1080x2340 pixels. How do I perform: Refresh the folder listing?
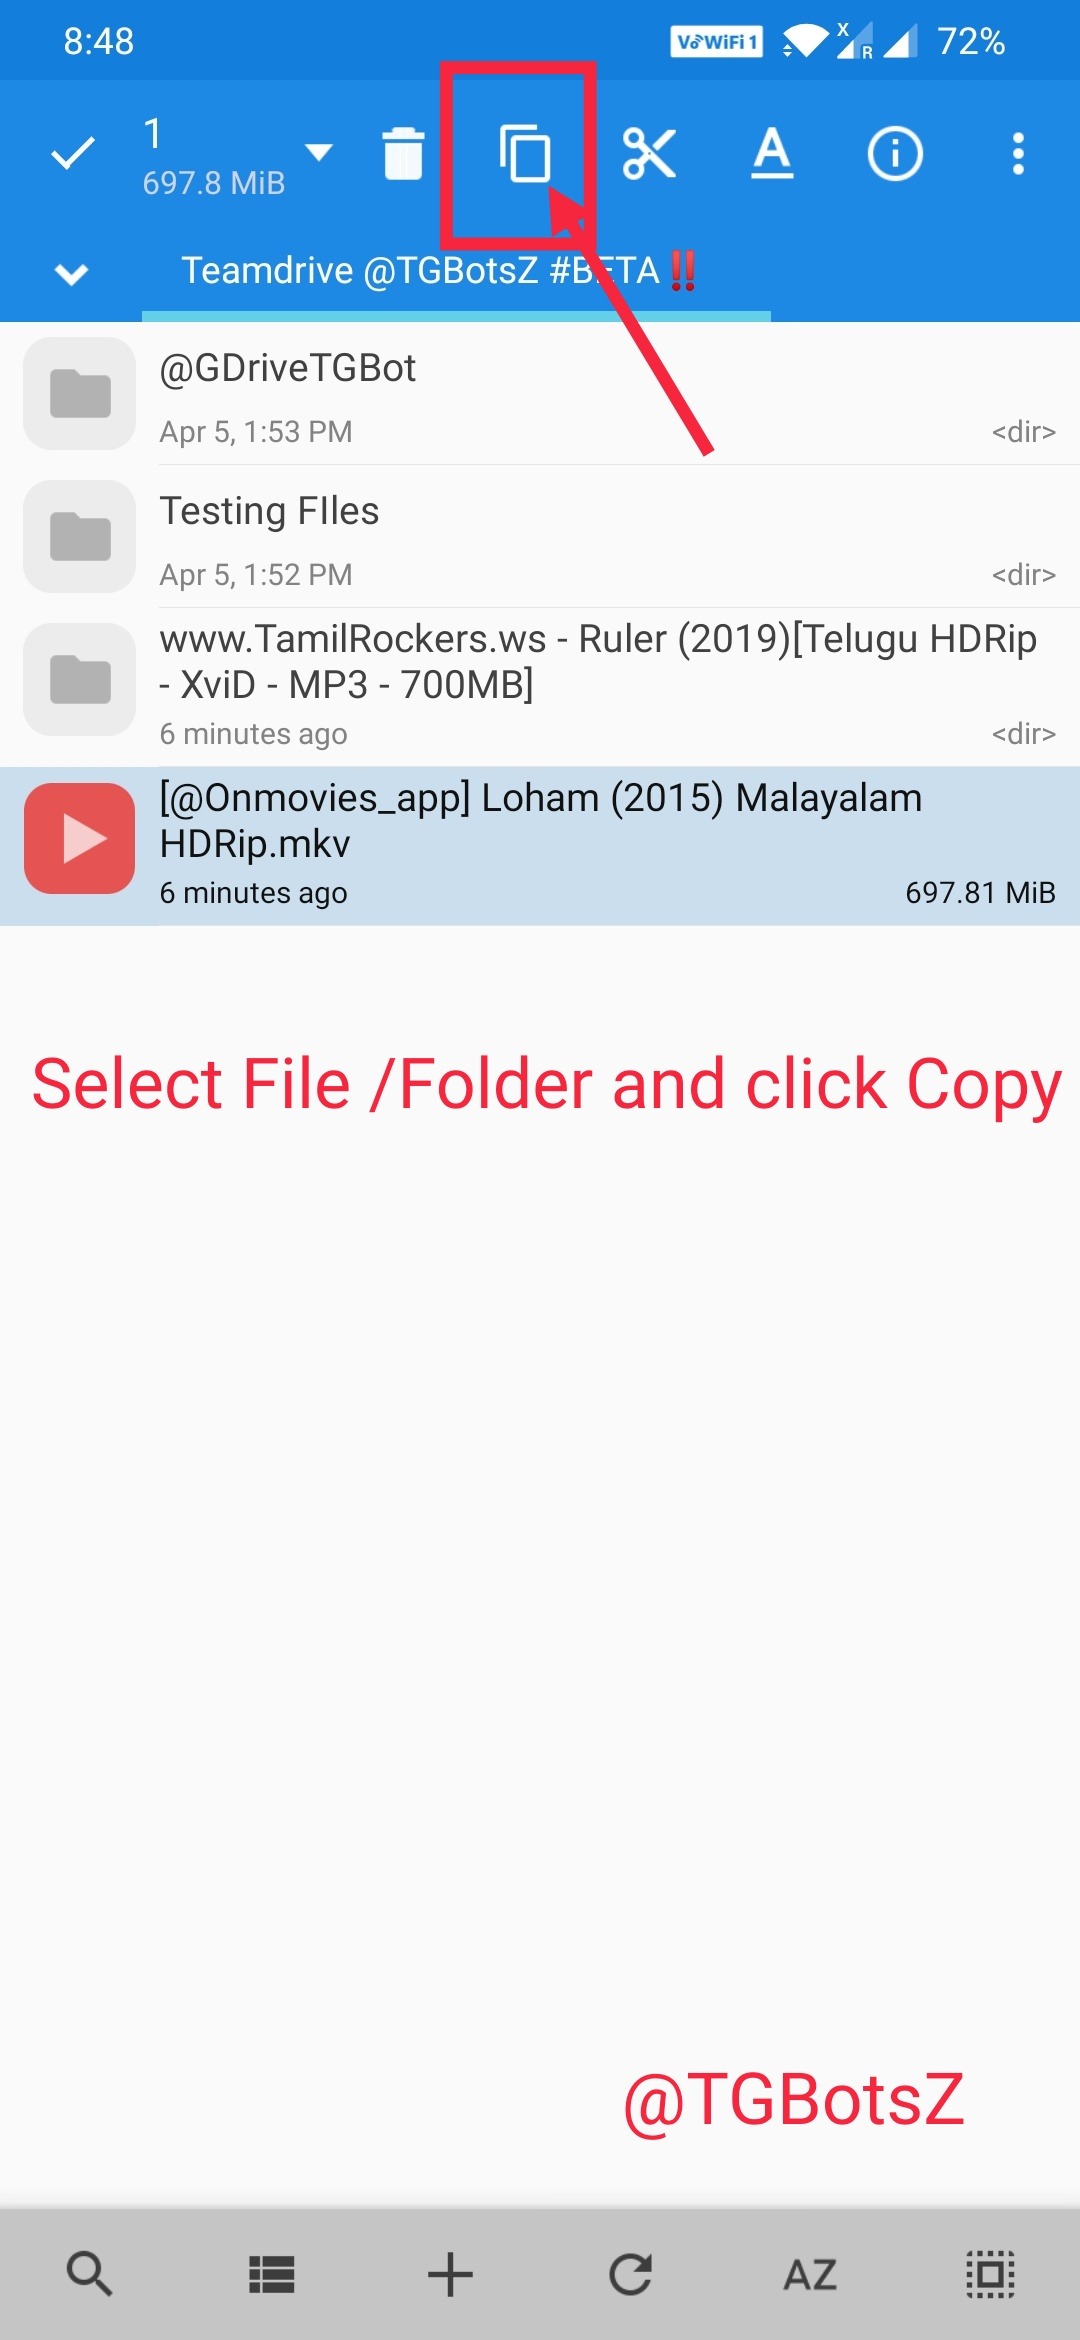(x=631, y=2274)
